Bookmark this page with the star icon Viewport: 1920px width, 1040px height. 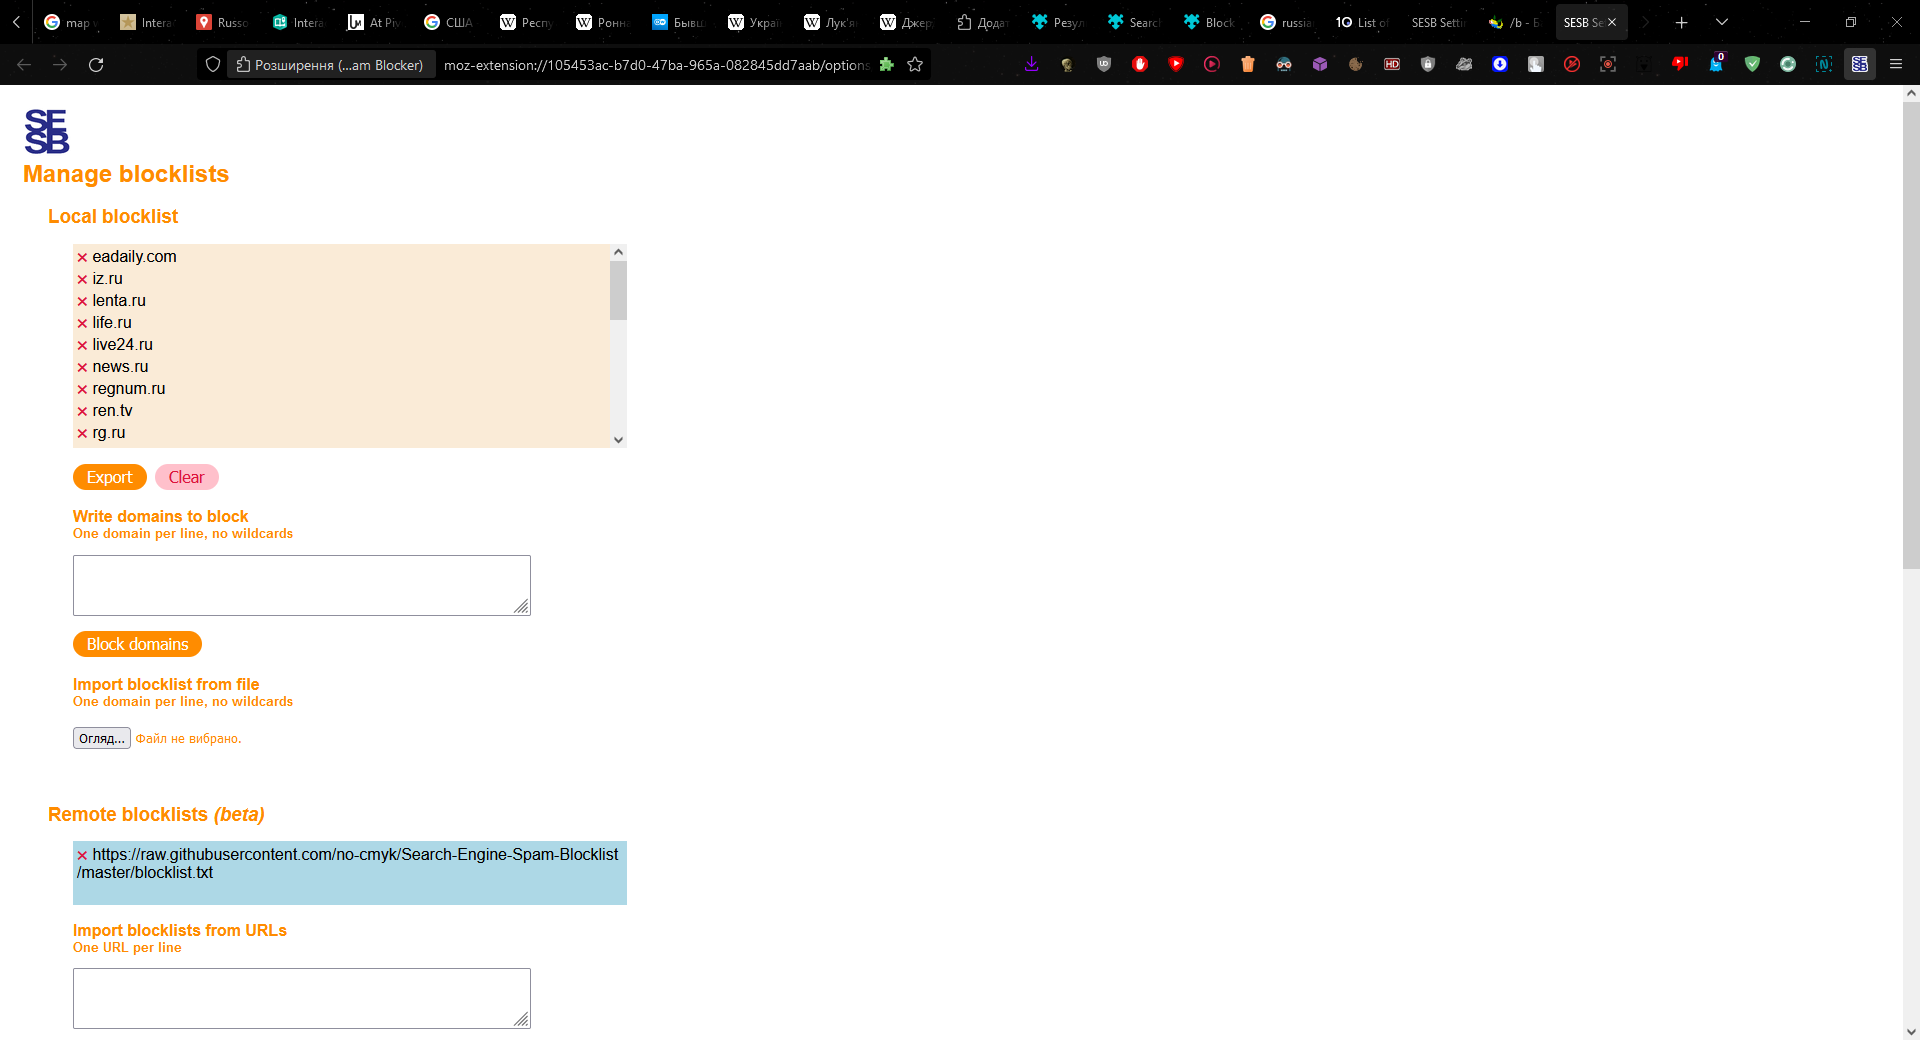point(915,64)
